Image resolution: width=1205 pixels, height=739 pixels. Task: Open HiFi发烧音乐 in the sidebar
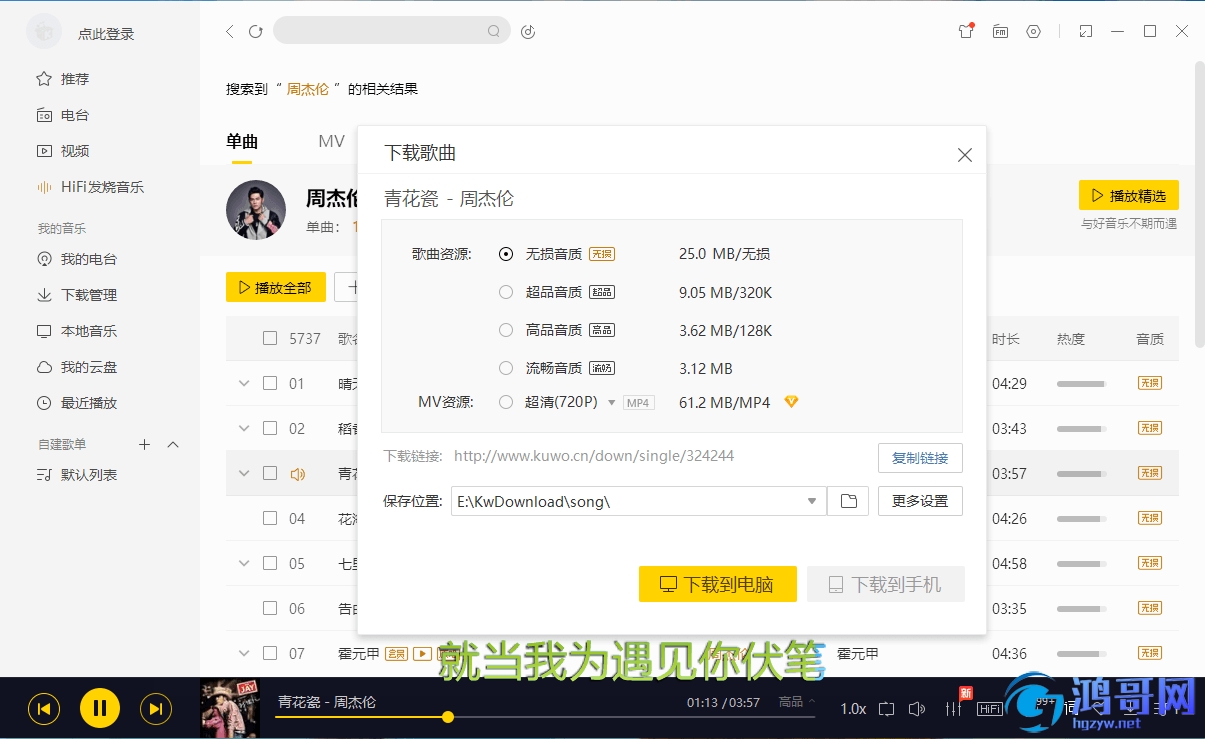90,187
